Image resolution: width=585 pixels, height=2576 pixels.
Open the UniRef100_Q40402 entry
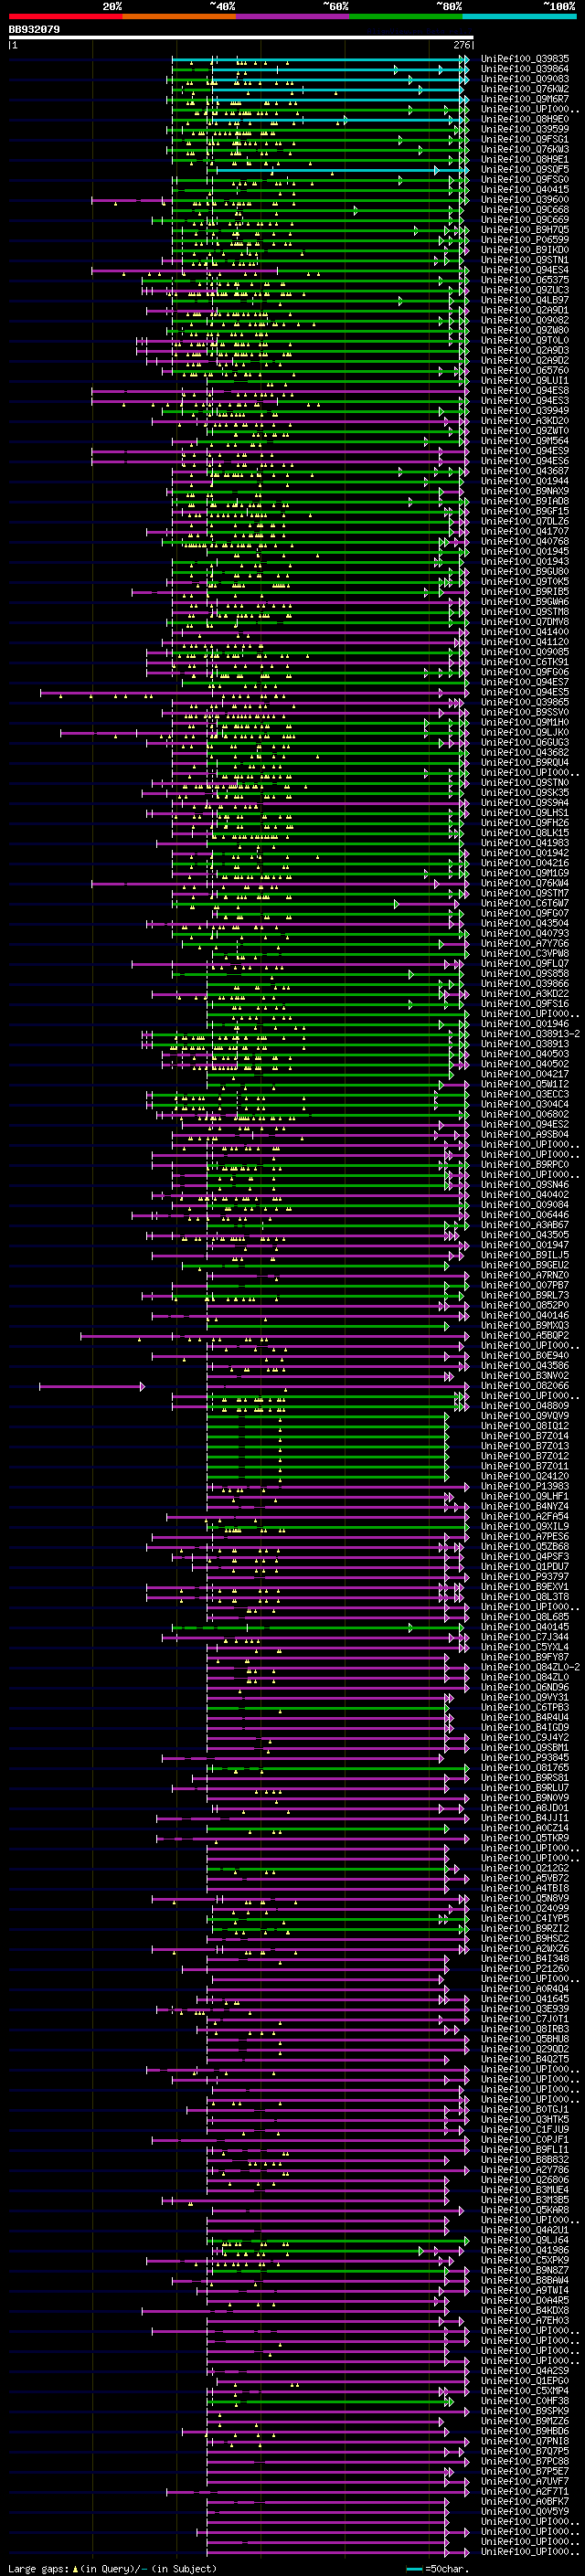coord(525,1195)
